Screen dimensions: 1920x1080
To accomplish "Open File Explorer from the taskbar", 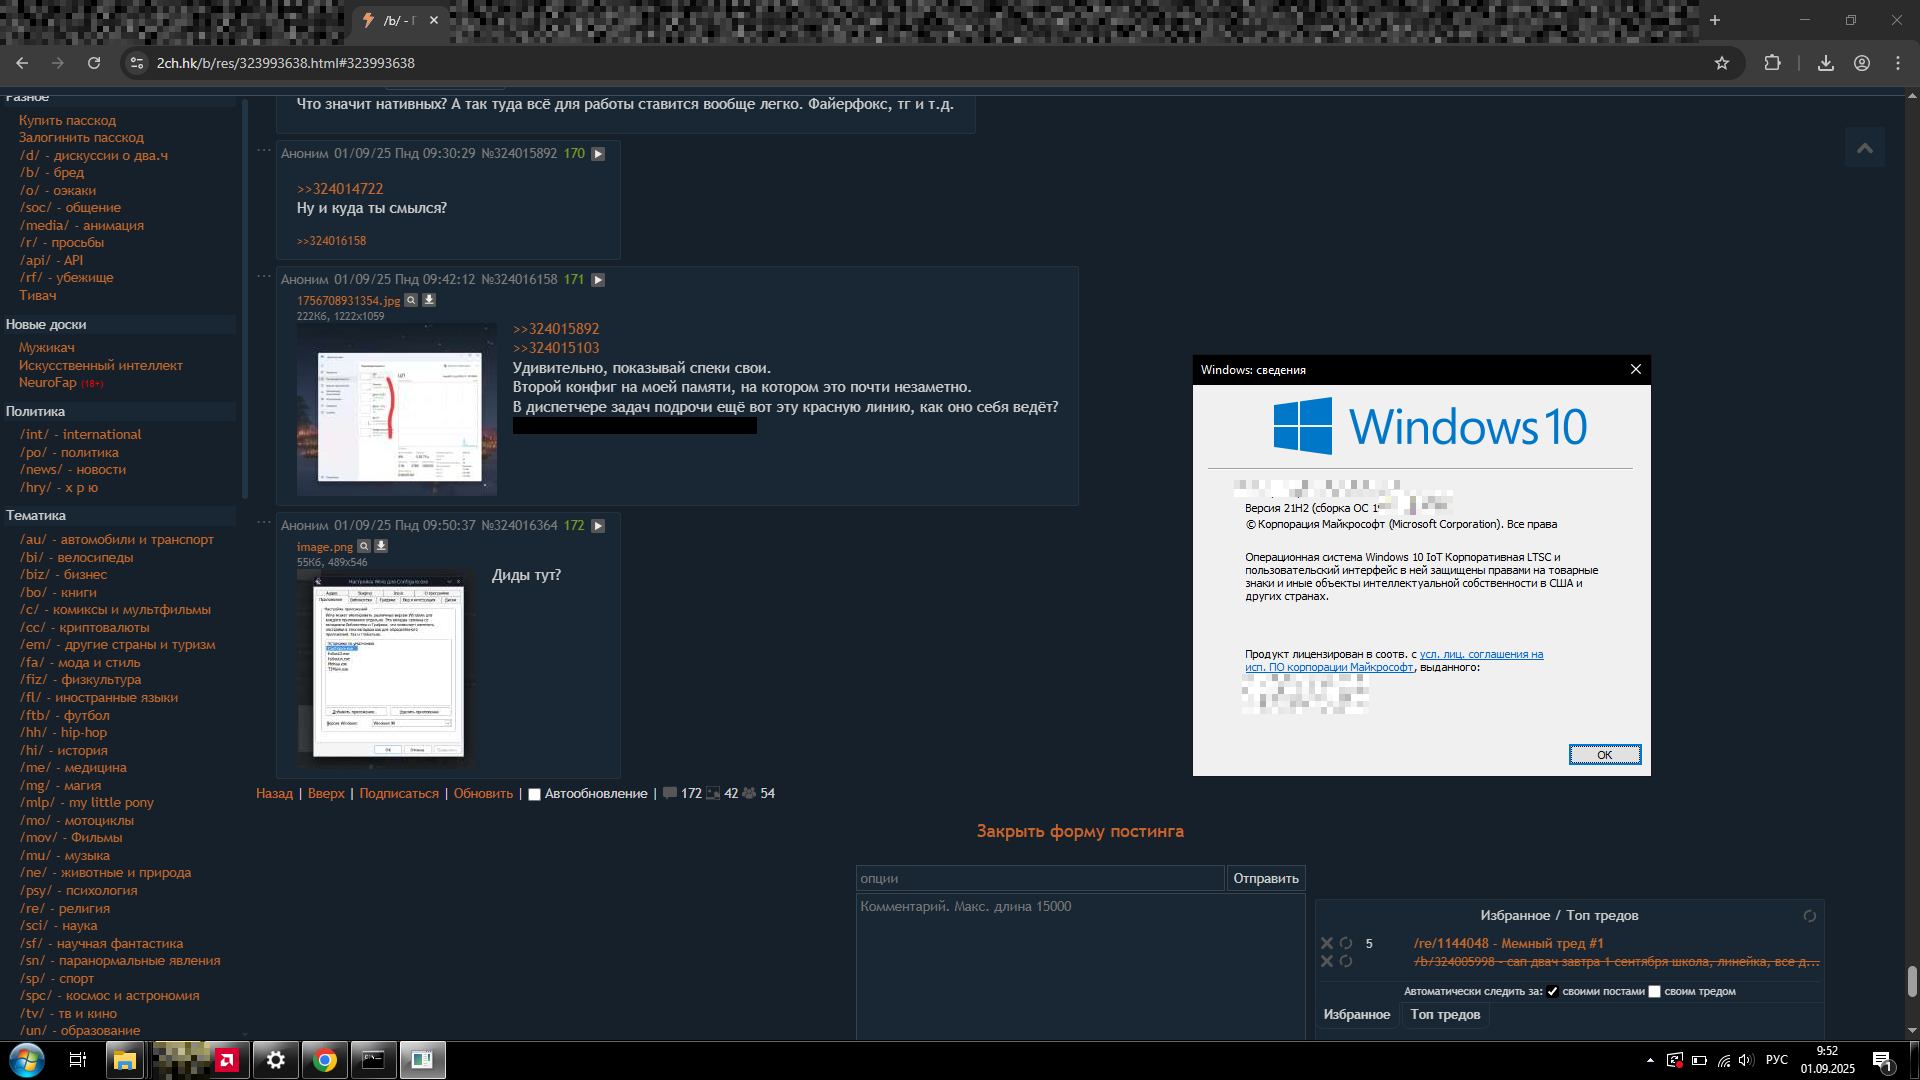I will point(124,1060).
